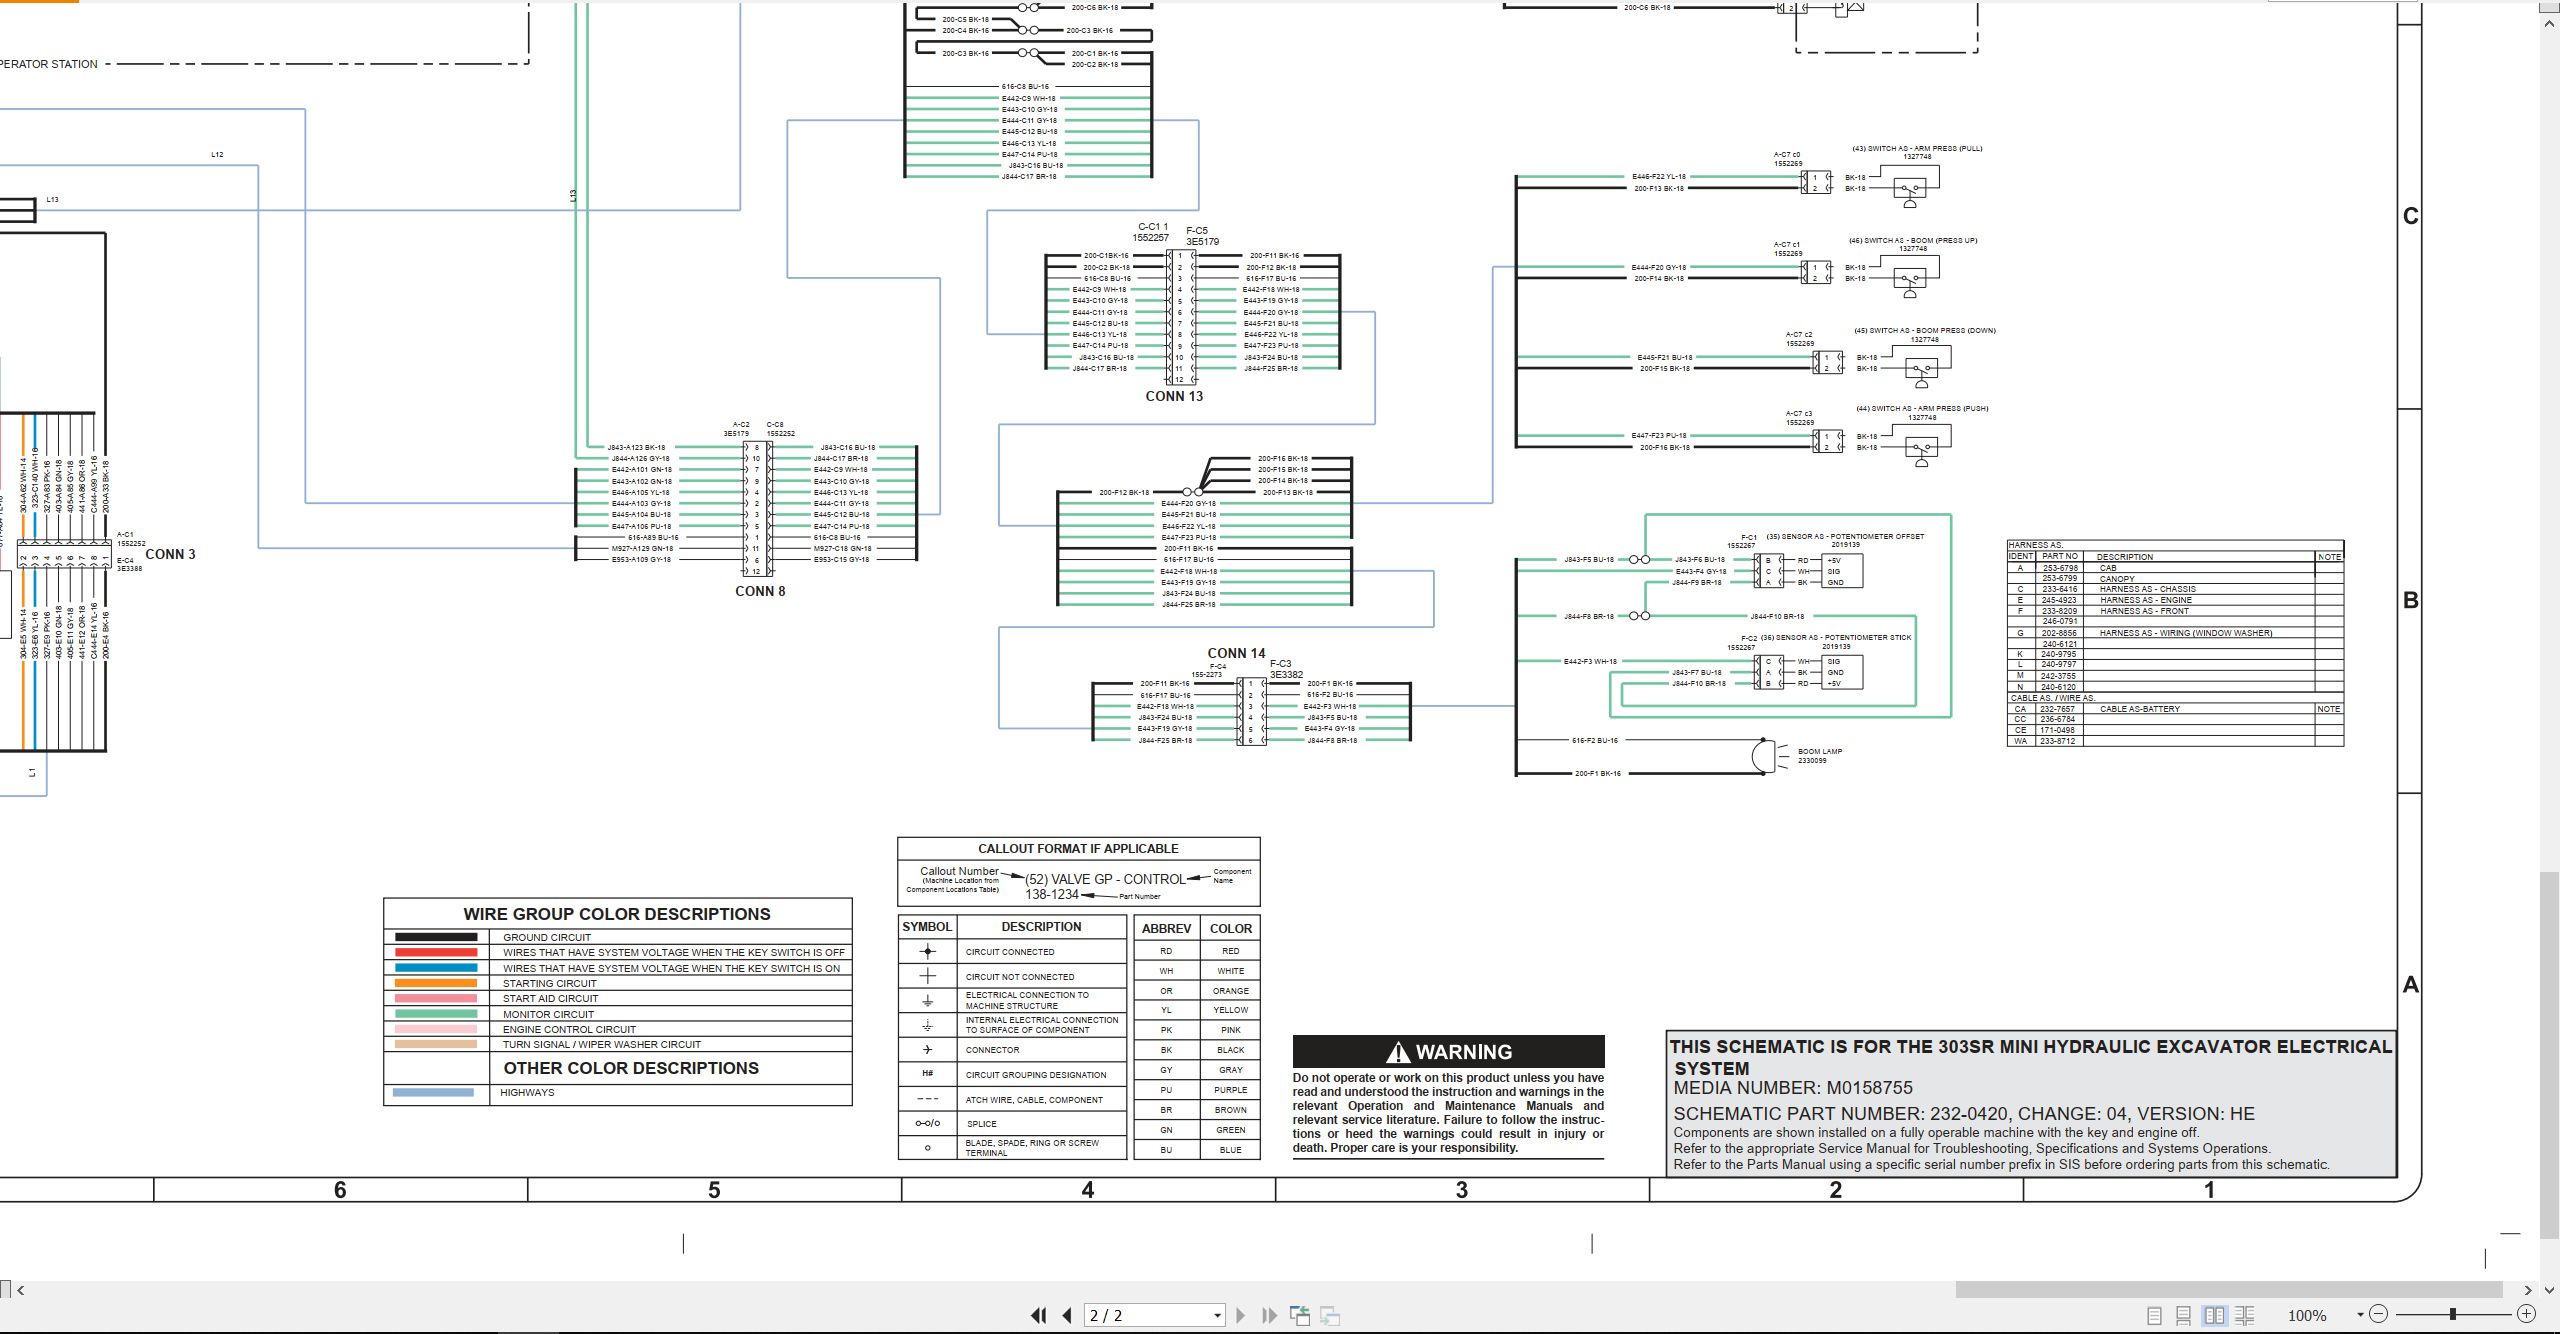Viewport: 2560px width, 1334px height.
Task: Go forward to next view
Action: pos(1330,1316)
